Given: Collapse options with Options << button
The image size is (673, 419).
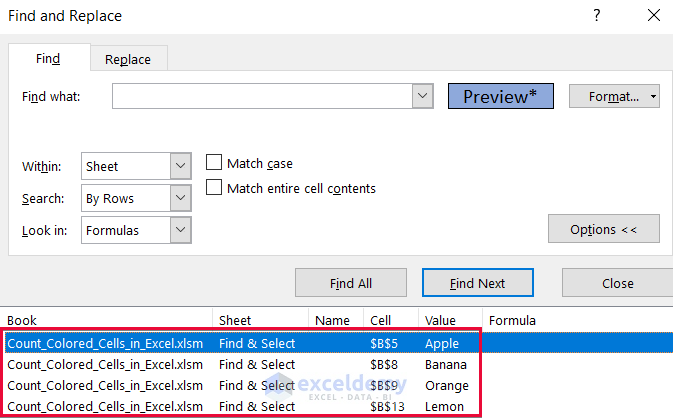Looking at the screenshot, I should pos(603,229).
